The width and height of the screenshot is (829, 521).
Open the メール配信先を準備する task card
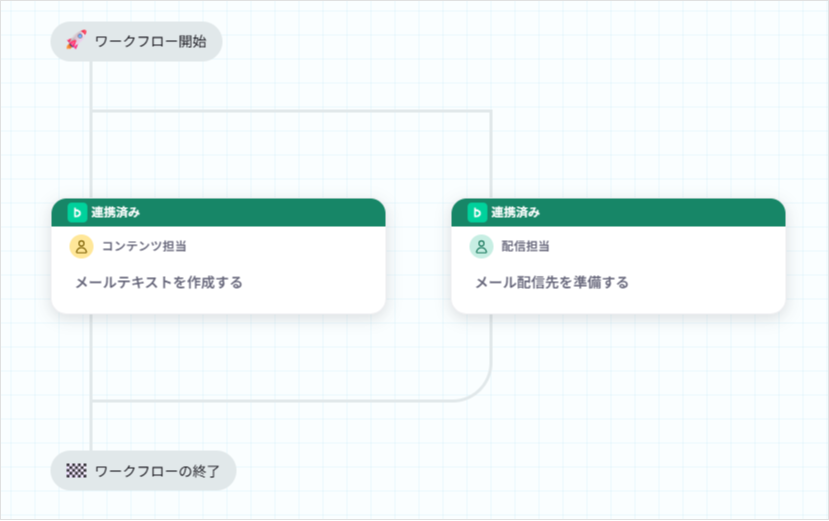[619, 256]
